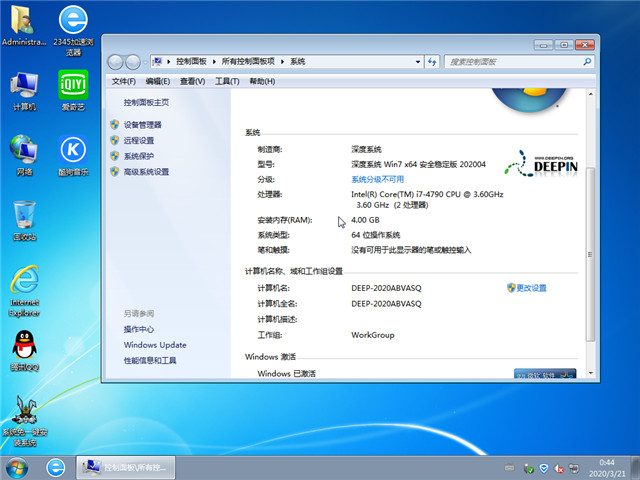Click the 系统分级不可用 rating link

click(378, 179)
